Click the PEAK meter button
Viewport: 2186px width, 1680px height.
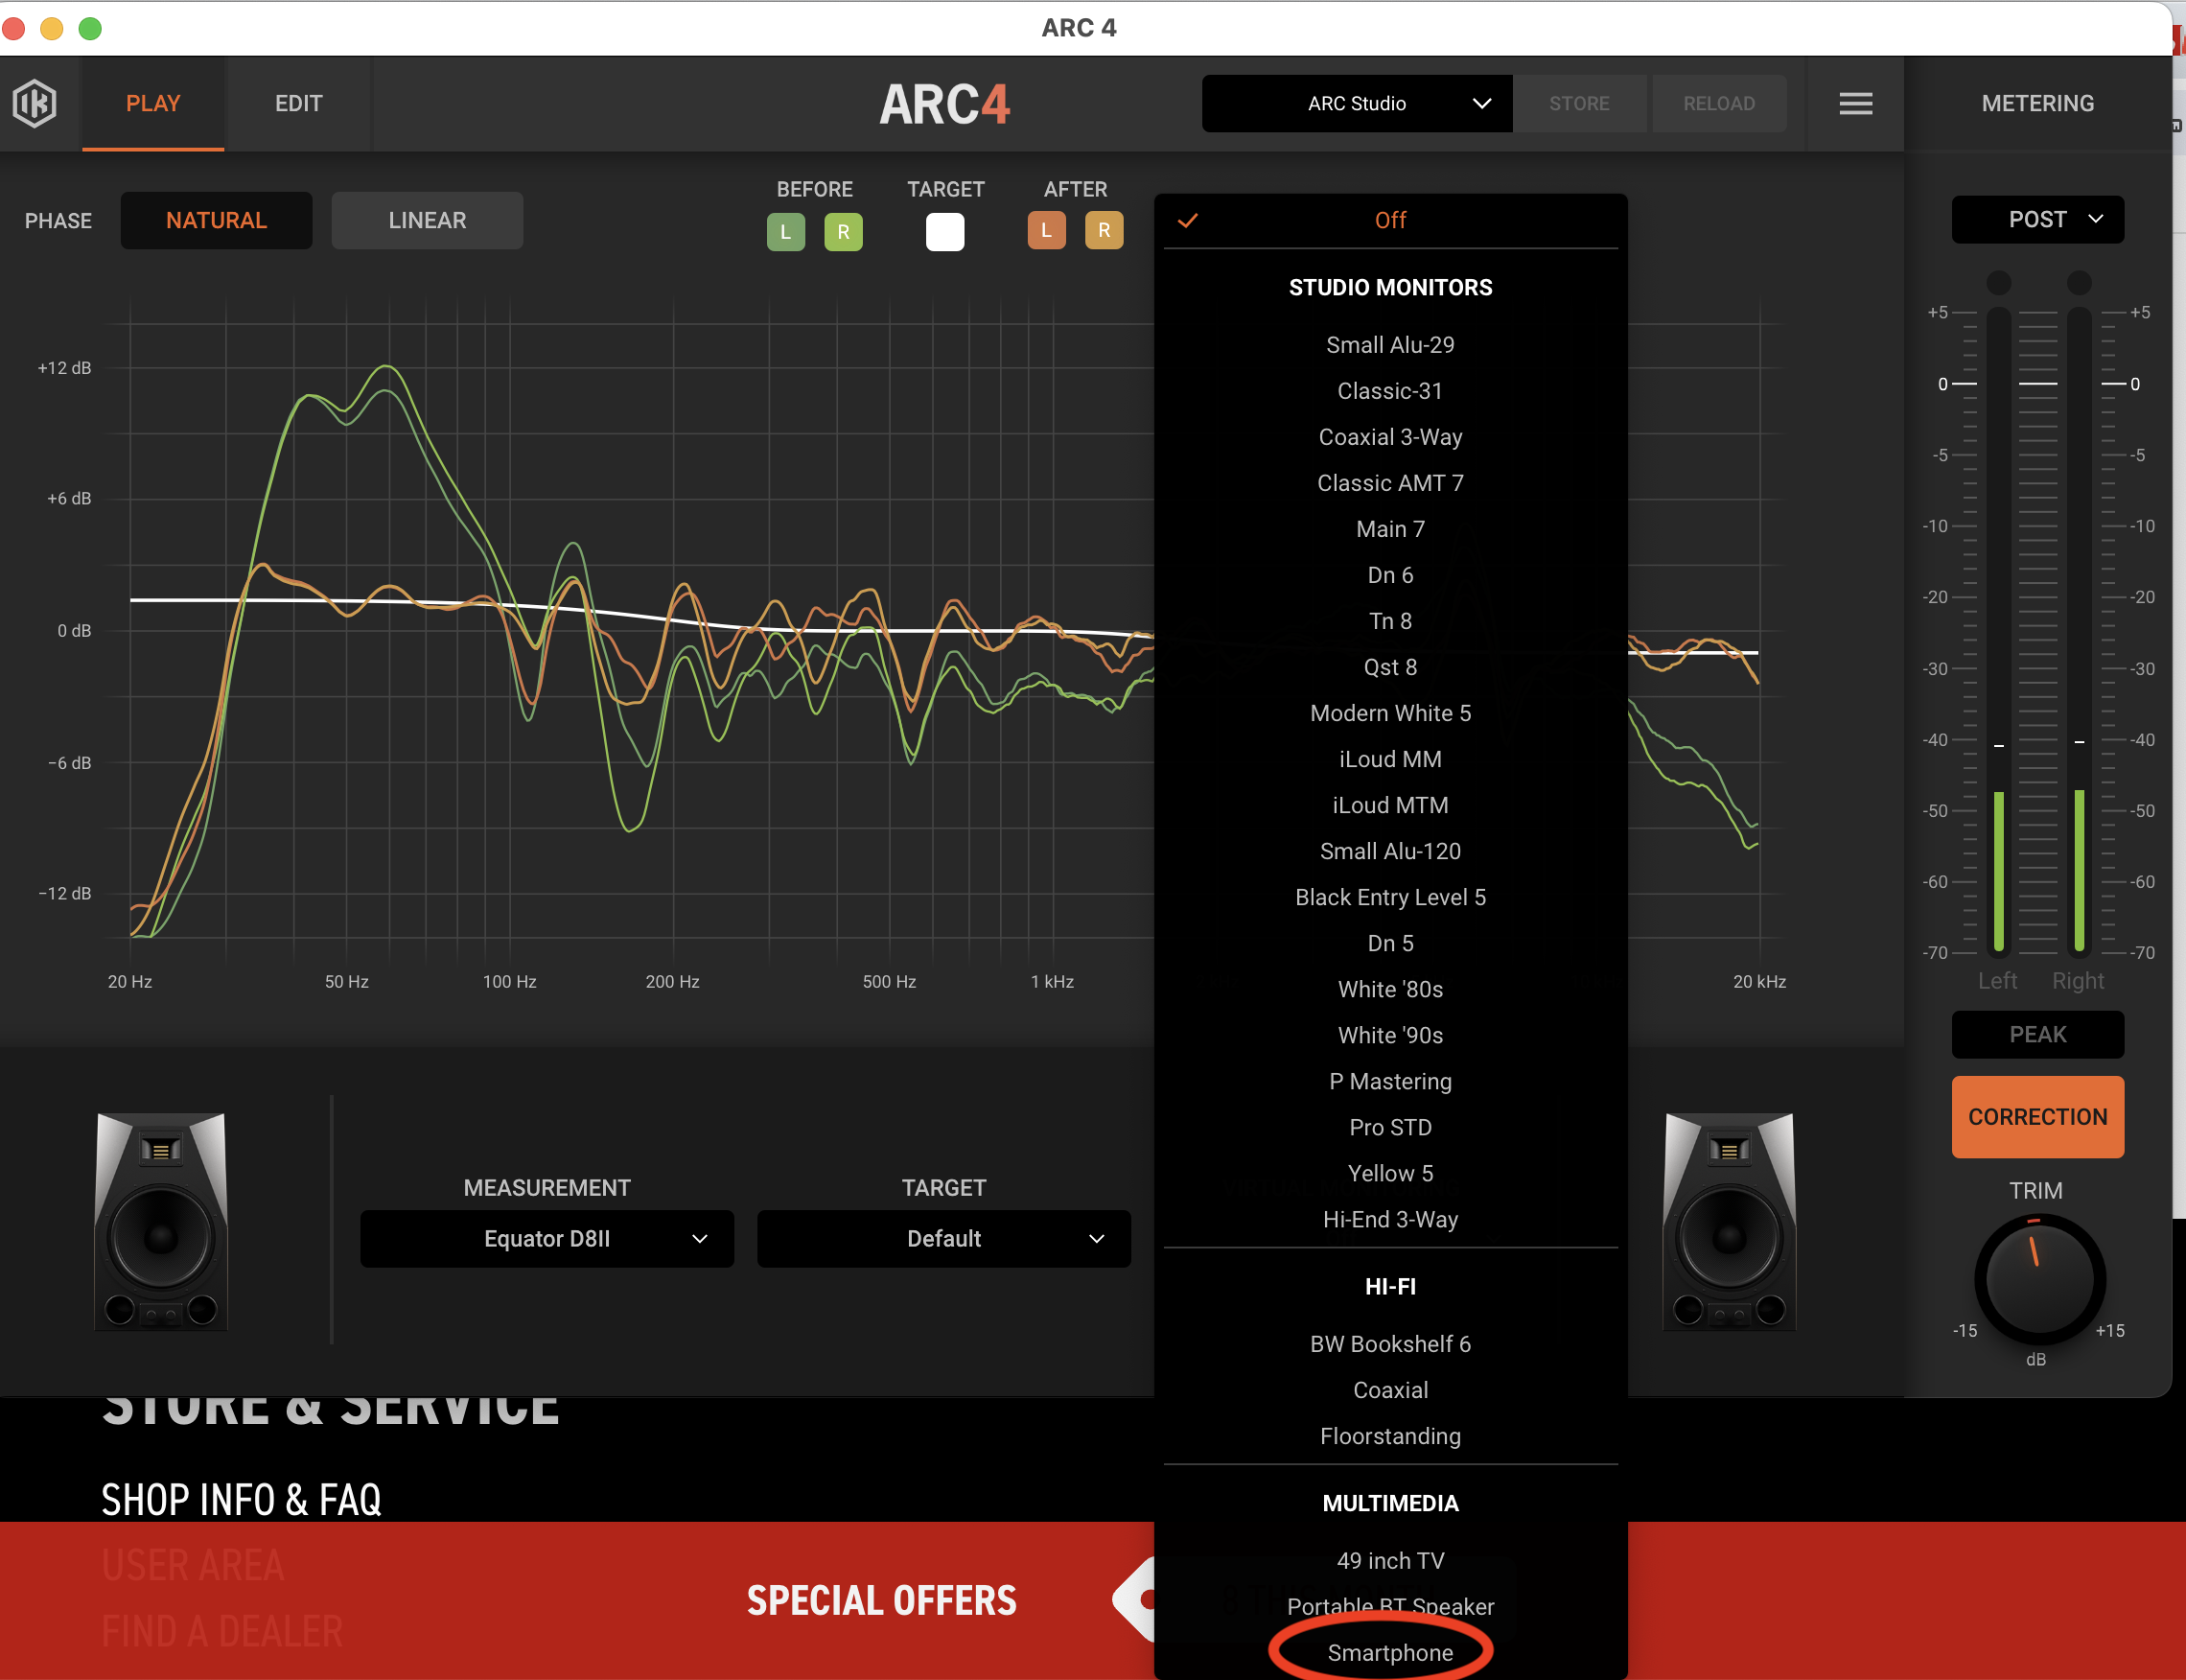tap(2037, 1034)
